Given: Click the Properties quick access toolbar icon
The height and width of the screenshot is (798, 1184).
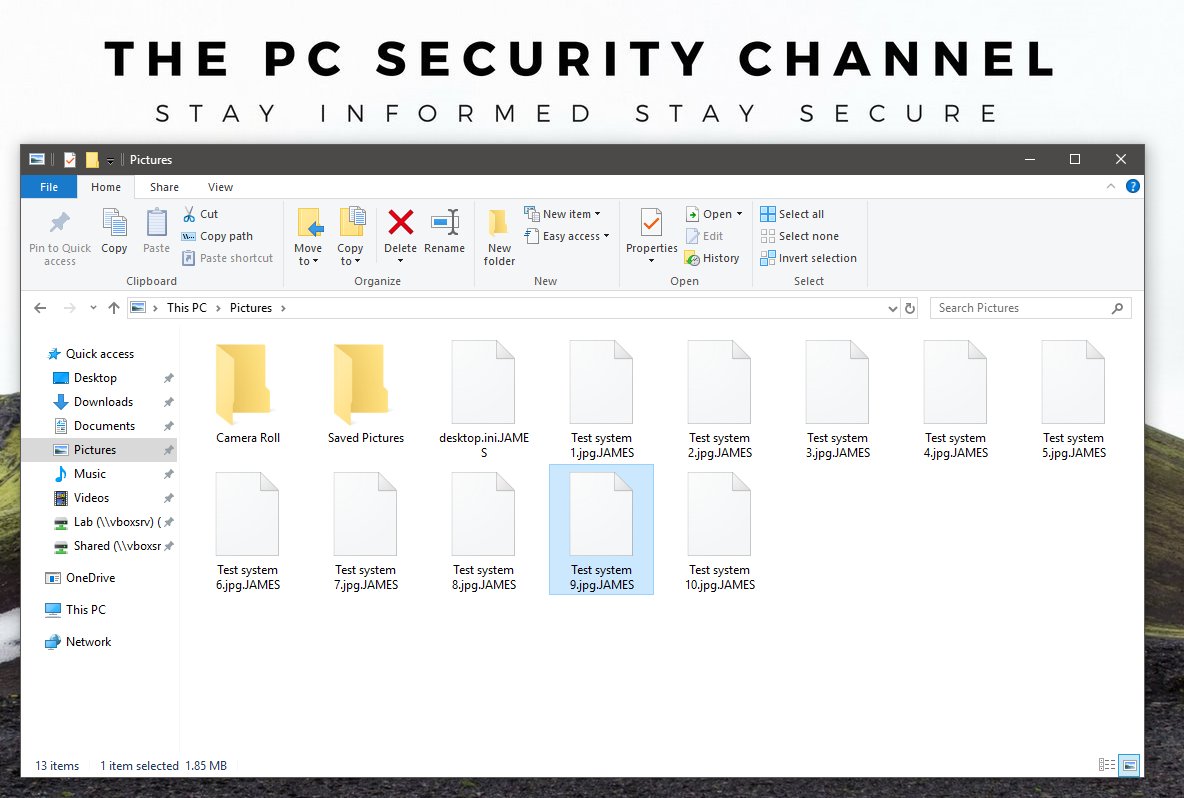Looking at the screenshot, I should [x=70, y=159].
